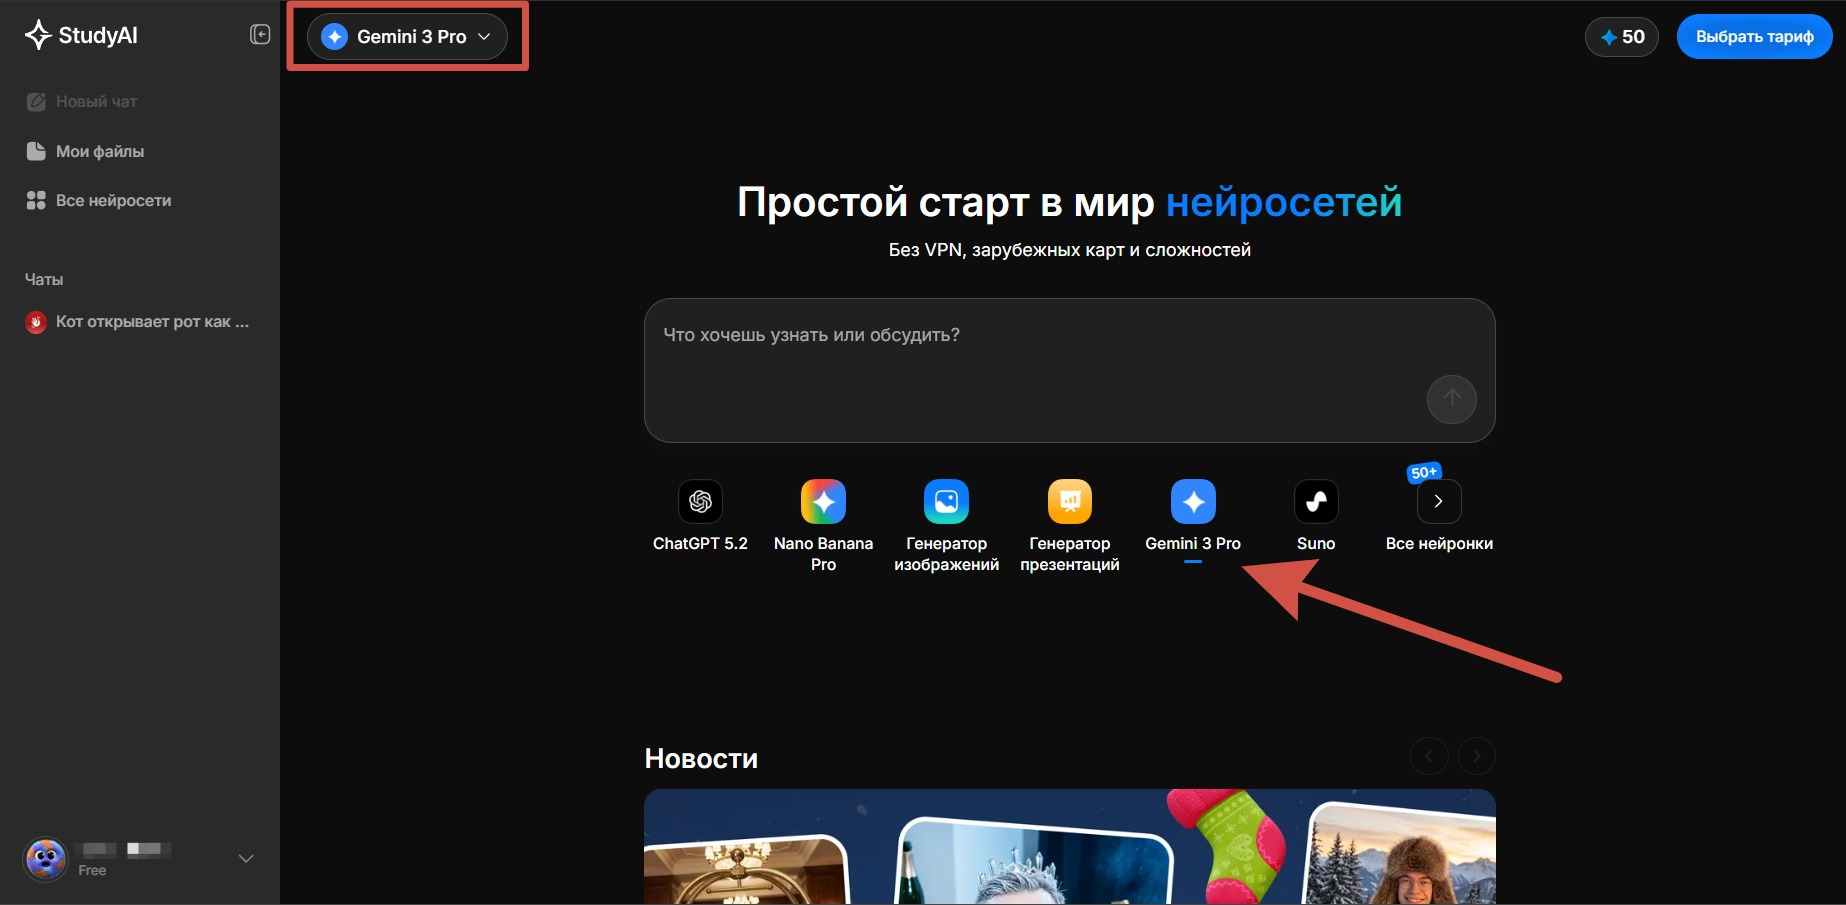Click the send arrow button
Viewport: 1846px width, 905px height.
tap(1451, 399)
